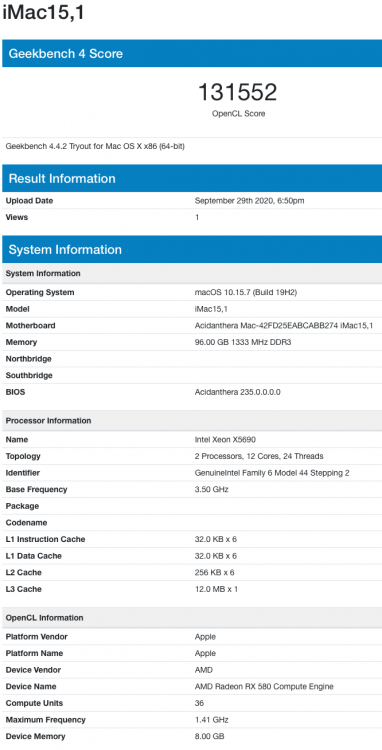The width and height of the screenshot is (382, 750).
Task: Select the Platform Name Apple value
Action: click(x=205, y=653)
